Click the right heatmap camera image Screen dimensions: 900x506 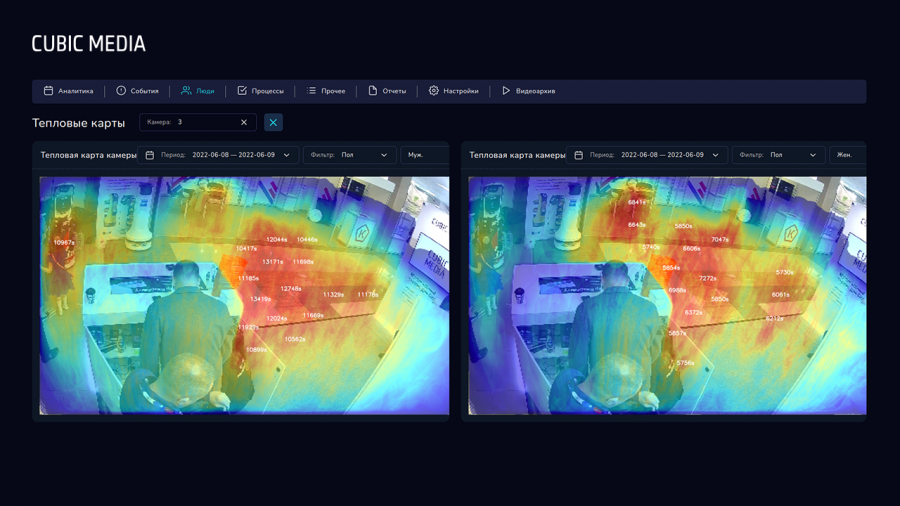tap(667, 296)
